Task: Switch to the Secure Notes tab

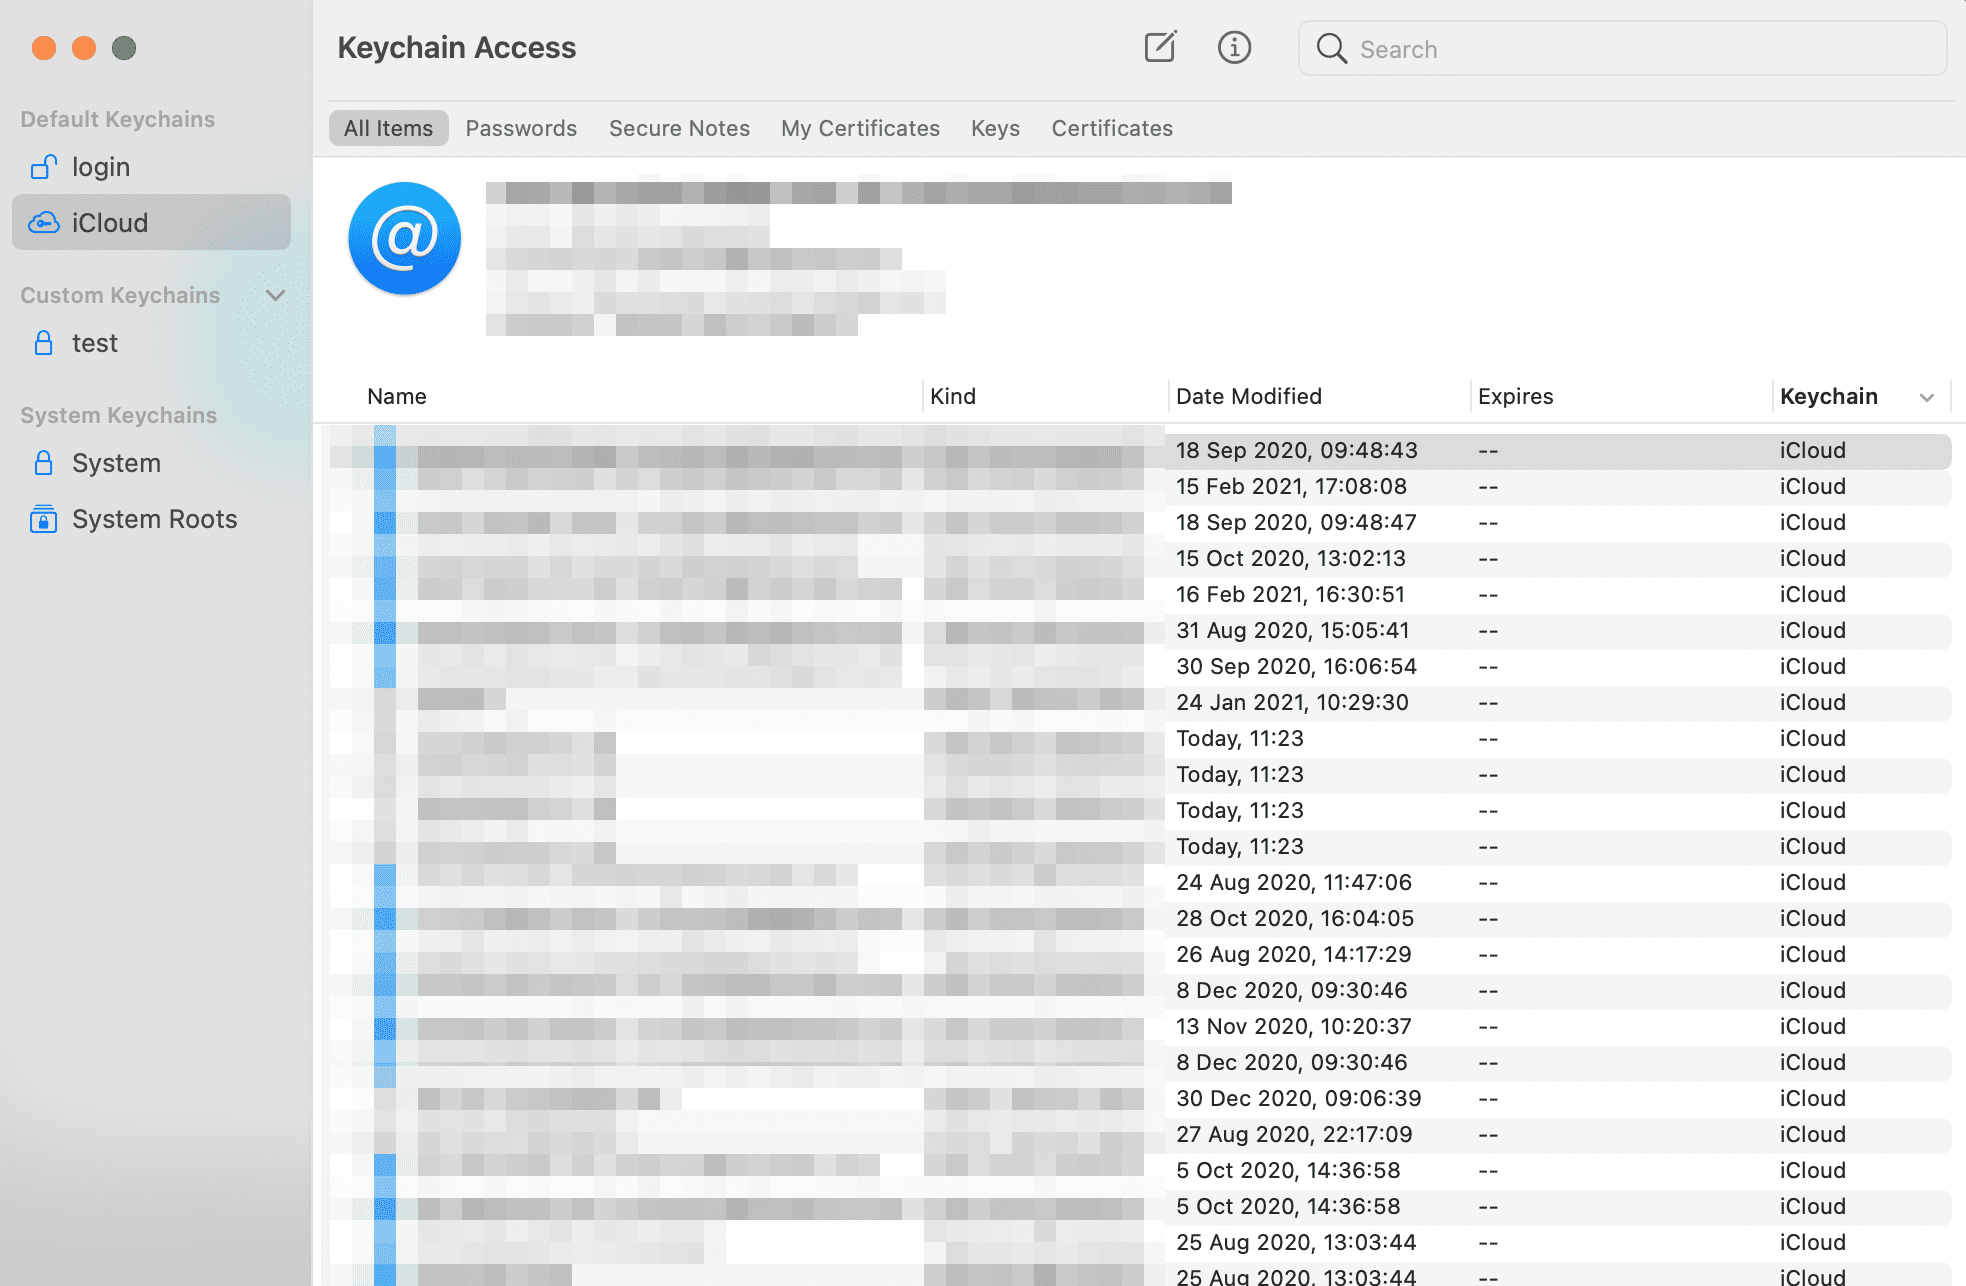Action: (679, 128)
